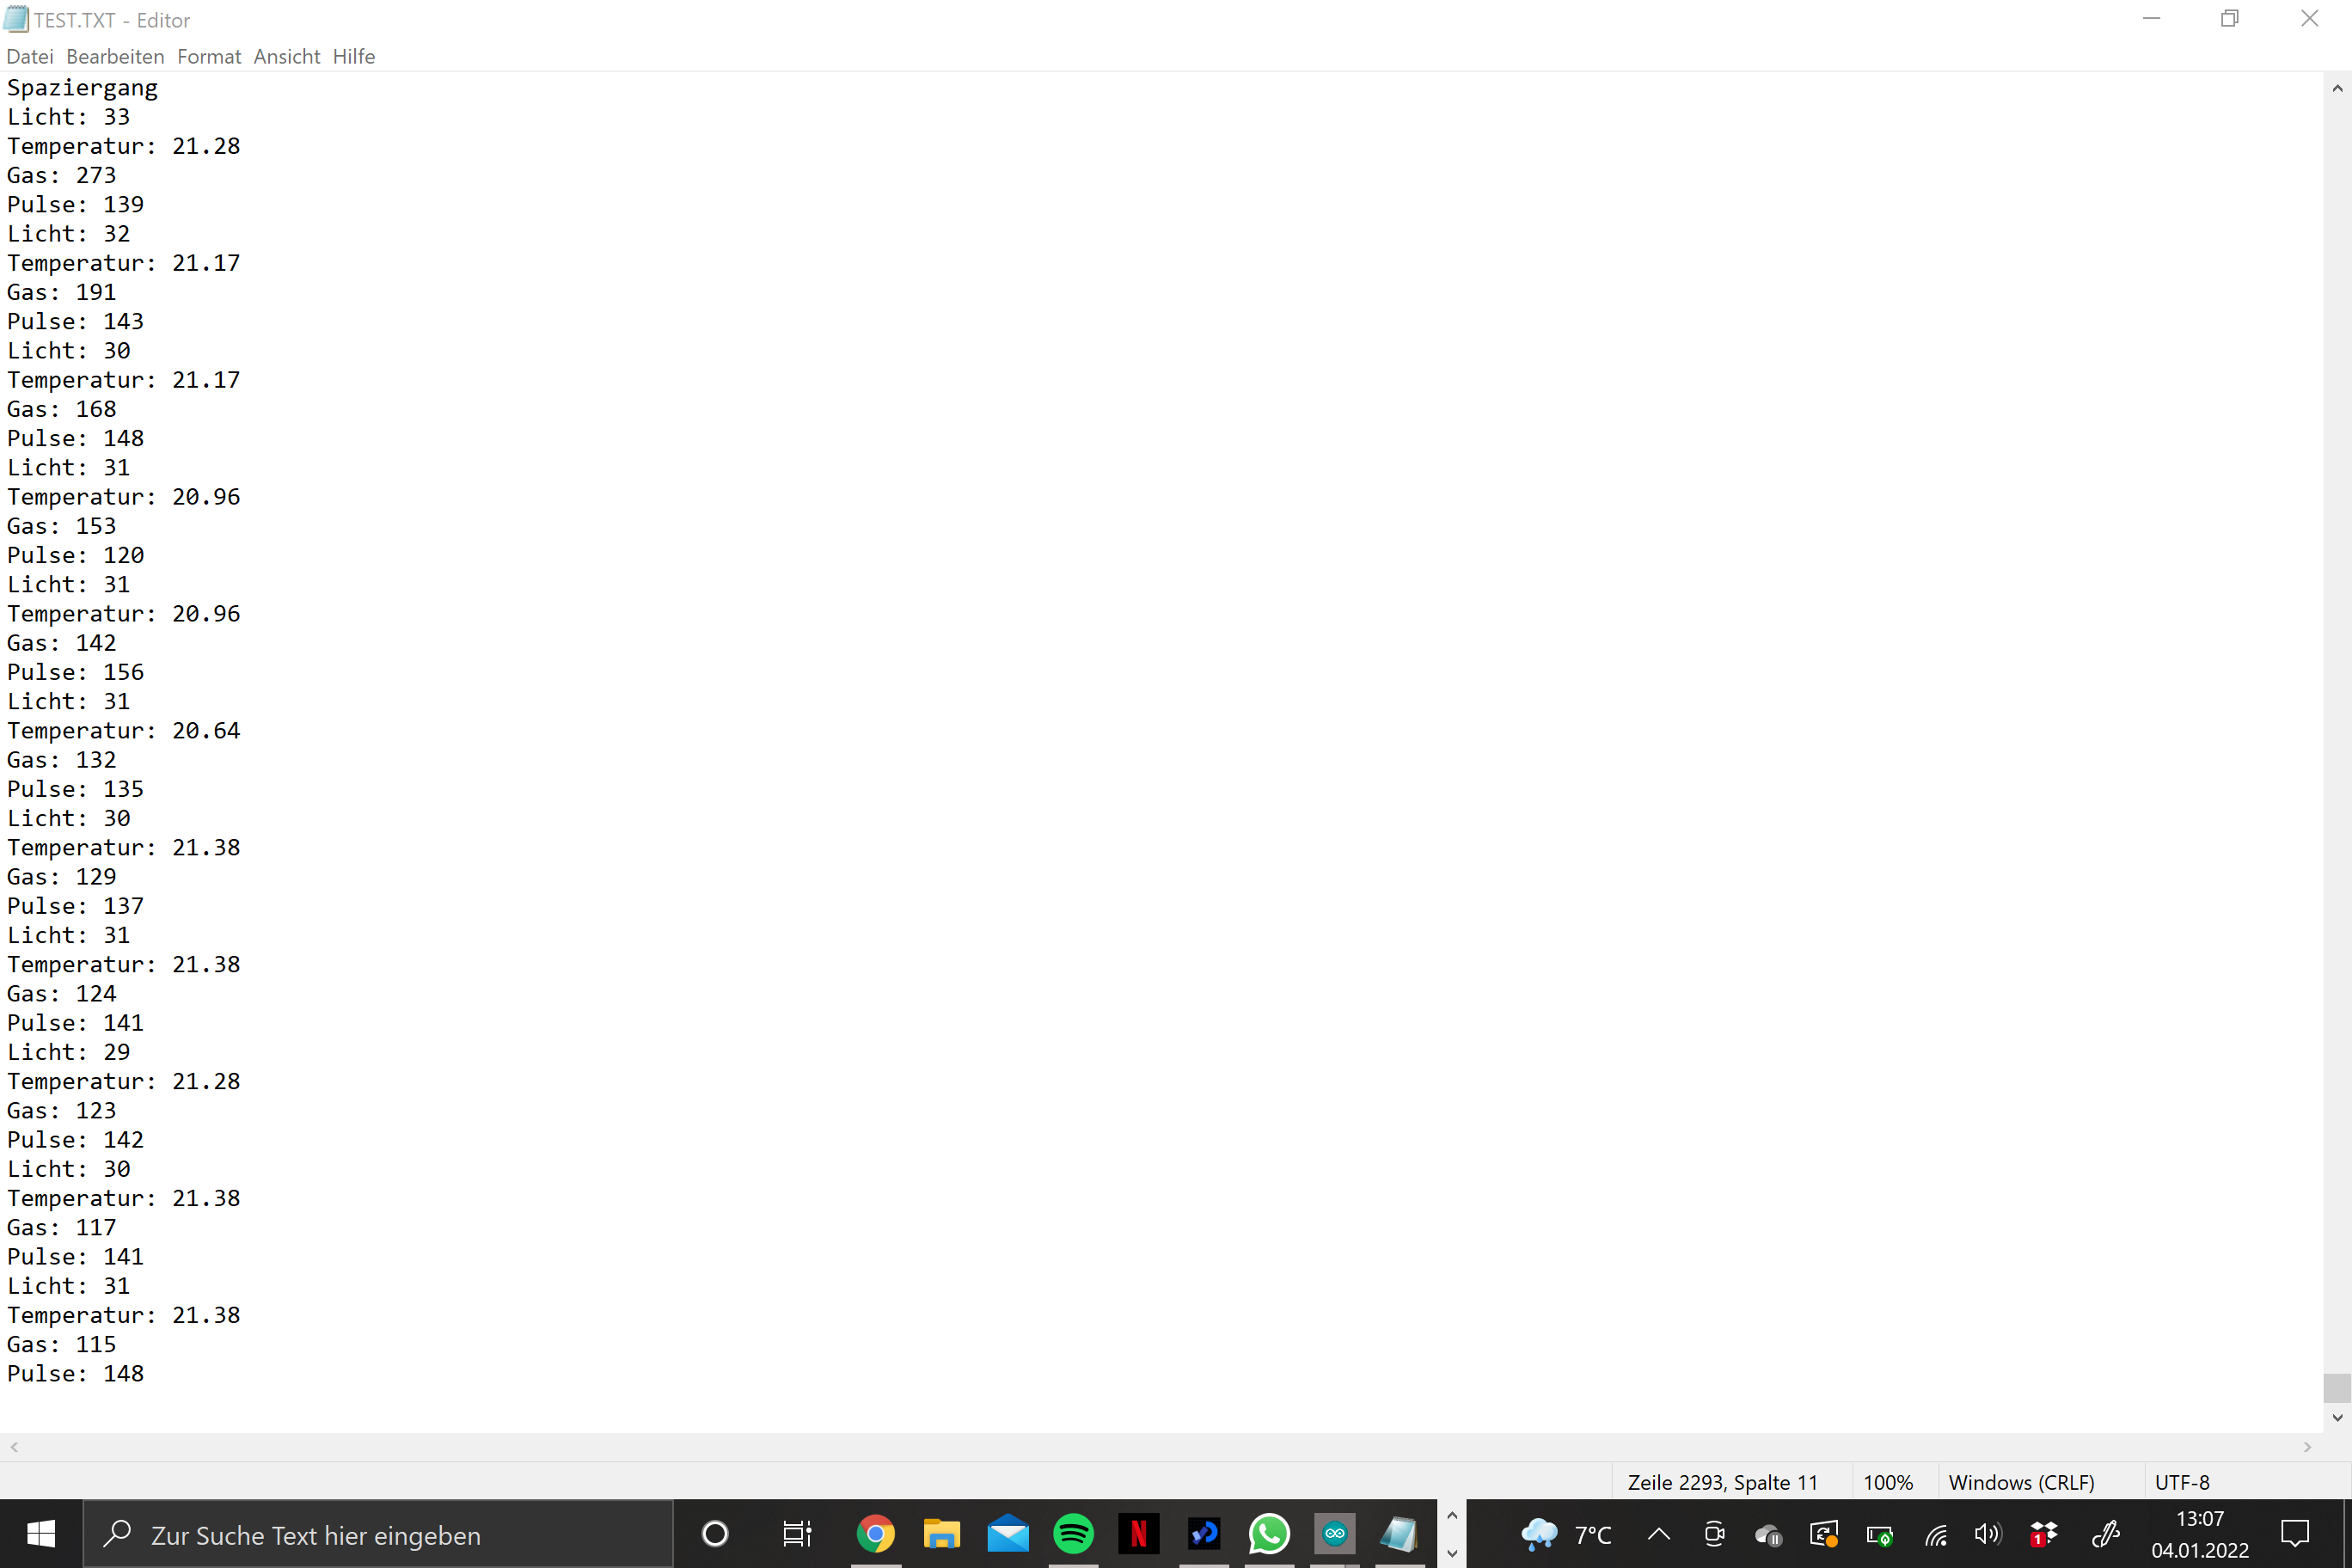Open the OneDrive paused tray icon
This screenshot has height=1568, width=2352.
pos(1768,1534)
